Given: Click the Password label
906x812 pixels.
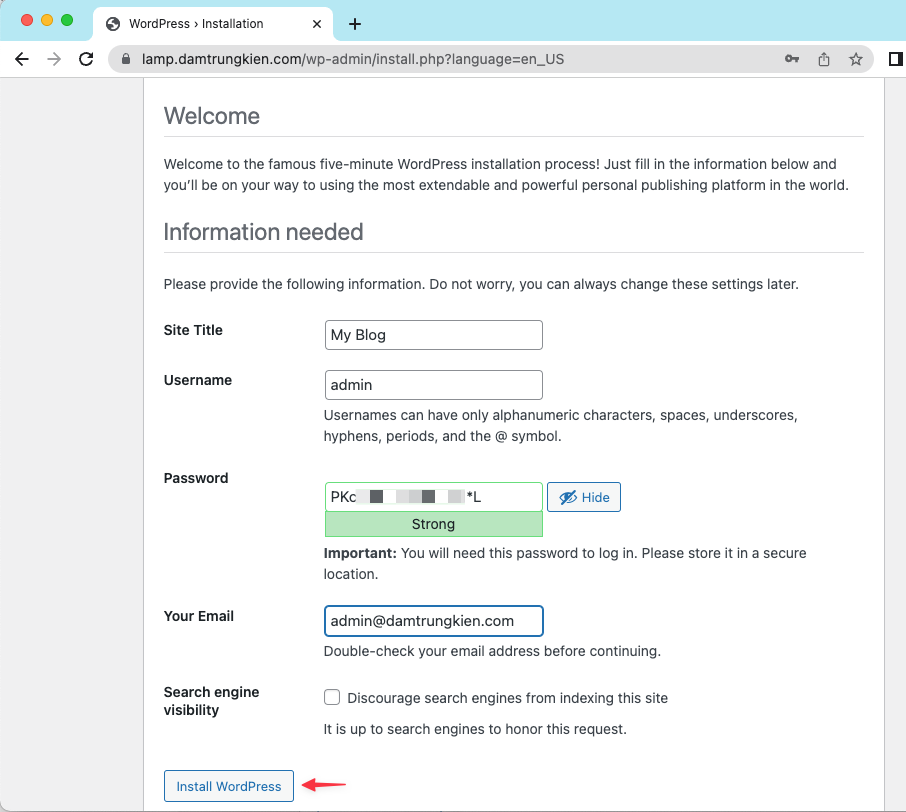Looking at the screenshot, I should 196,478.
